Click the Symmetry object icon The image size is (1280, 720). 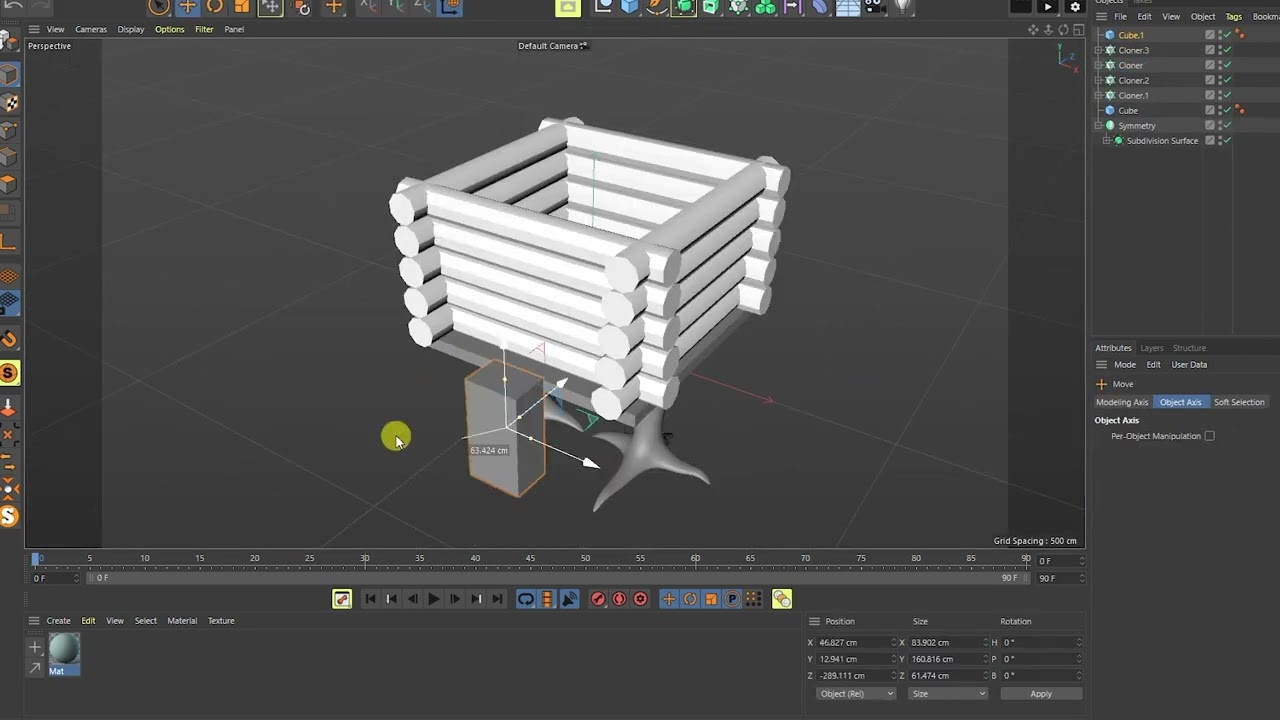1110,125
